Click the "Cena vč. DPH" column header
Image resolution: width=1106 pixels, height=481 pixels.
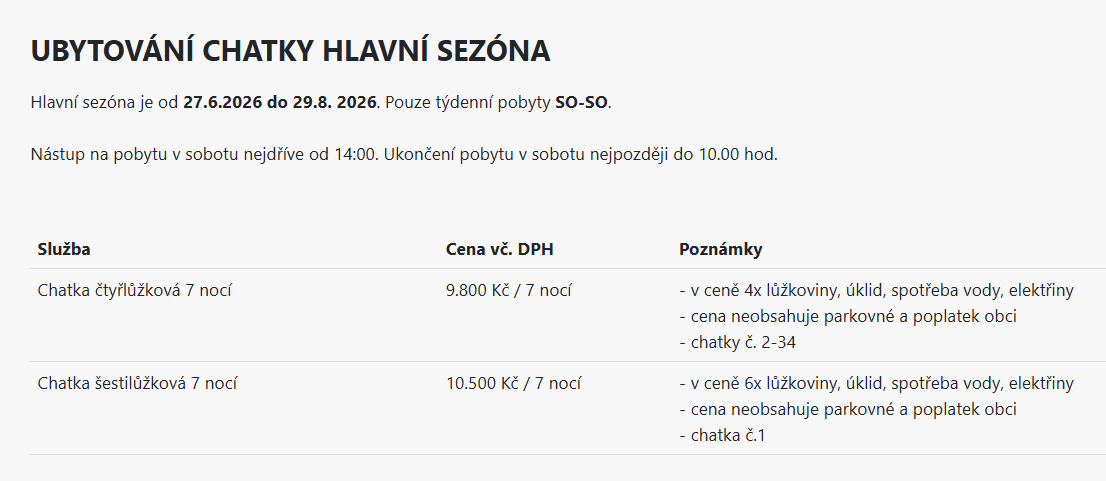(x=499, y=249)
